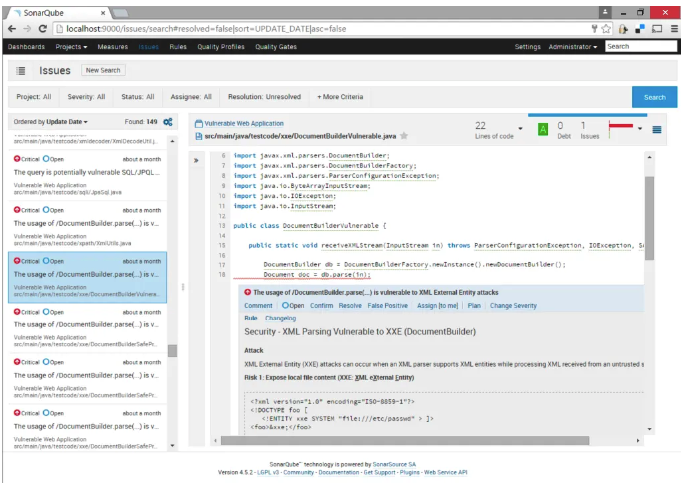Viewport: 681px width, 484px height.
Task: Select the SQL/JPQL query vulnerable issue
Action: click(x=87, y=176)
